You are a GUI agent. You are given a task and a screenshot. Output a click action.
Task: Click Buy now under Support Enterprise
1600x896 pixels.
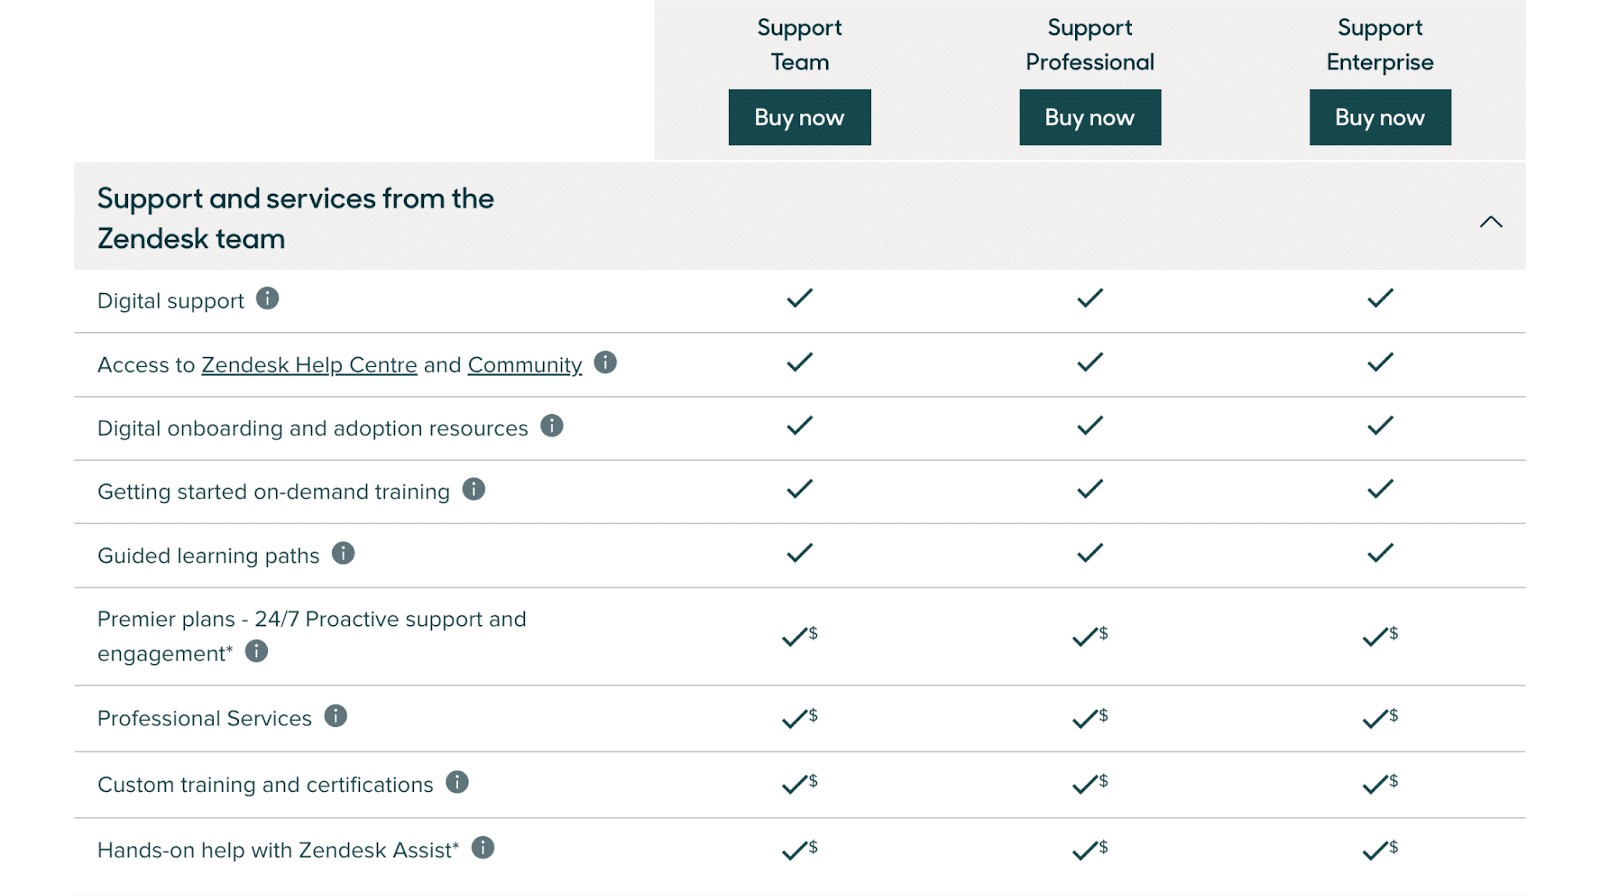(1380, 117)
